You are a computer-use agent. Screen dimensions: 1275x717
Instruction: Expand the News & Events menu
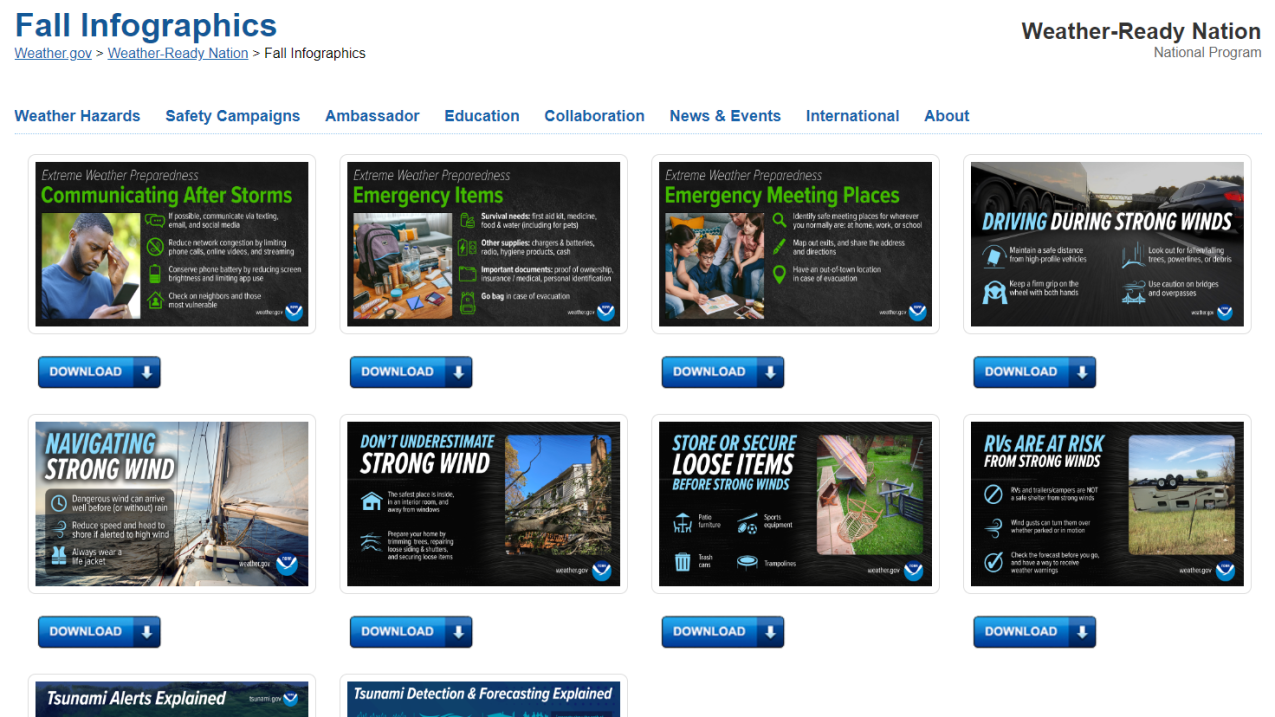(x=725, y=116)
